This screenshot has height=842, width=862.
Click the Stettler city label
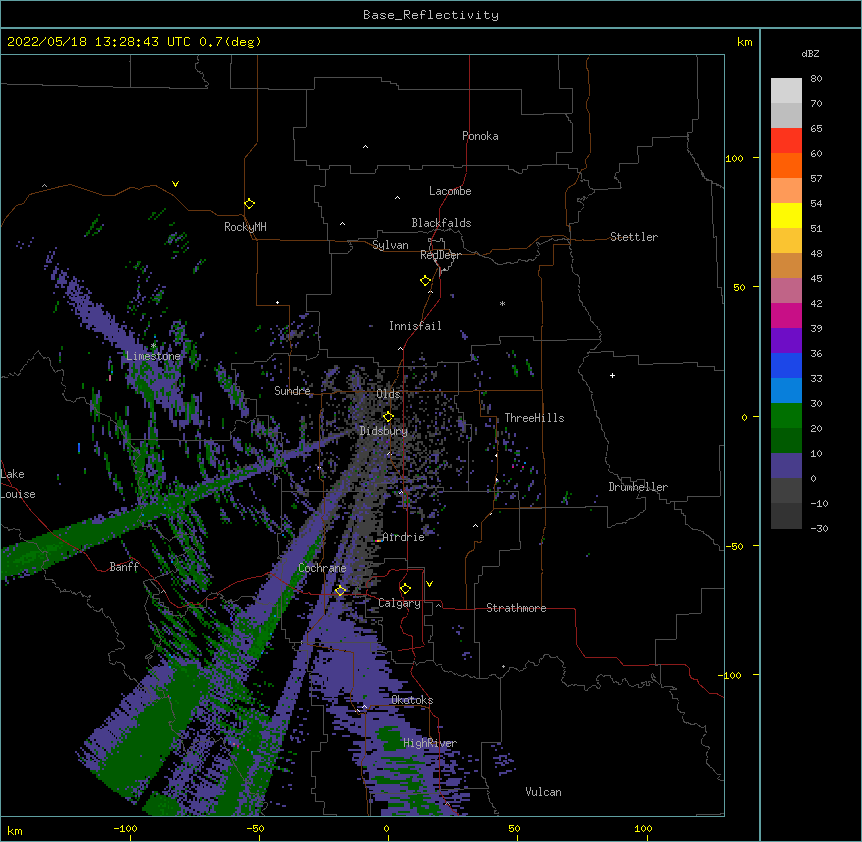point(634,237)
